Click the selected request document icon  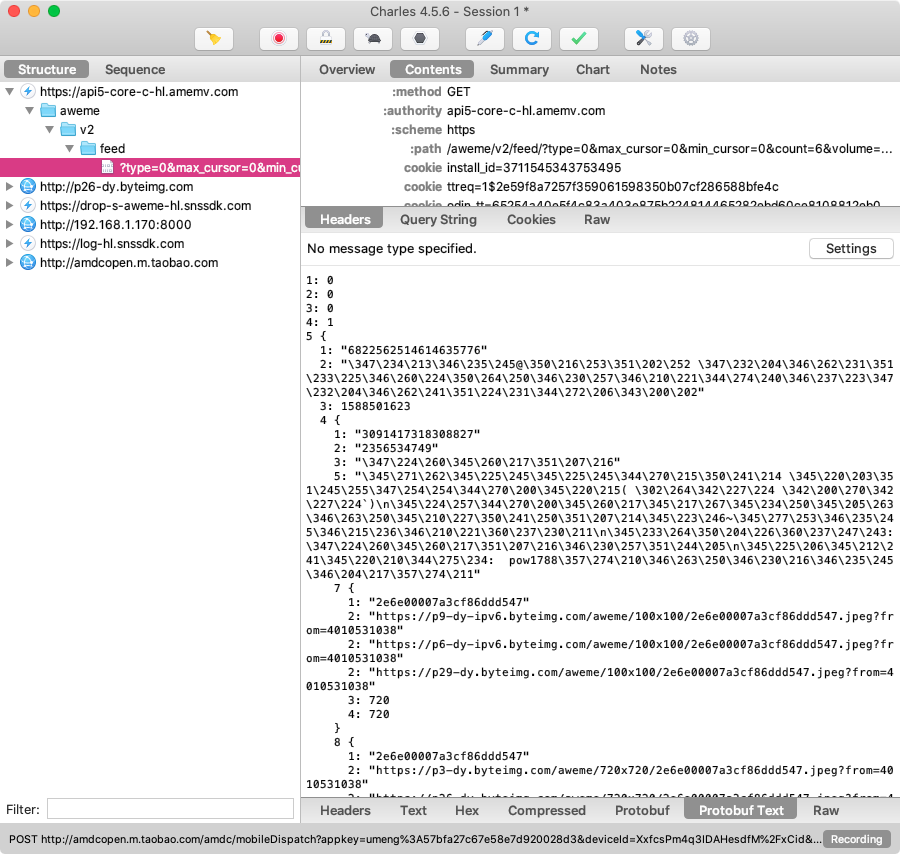coord(107,167)
